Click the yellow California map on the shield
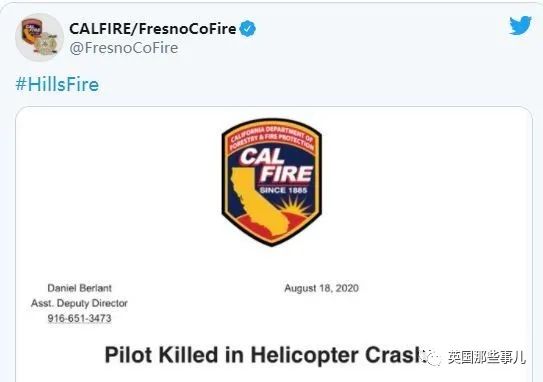Image resolution: width=543 pixels, height=382 pixels. pyautogui.click(x=257, y=202)
